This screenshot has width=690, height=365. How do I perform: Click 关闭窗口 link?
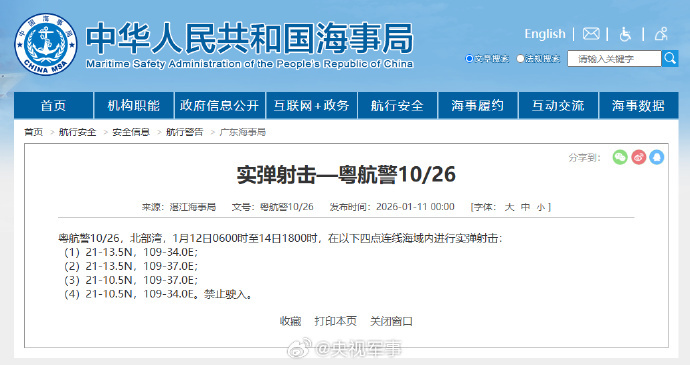coord(391,321)
